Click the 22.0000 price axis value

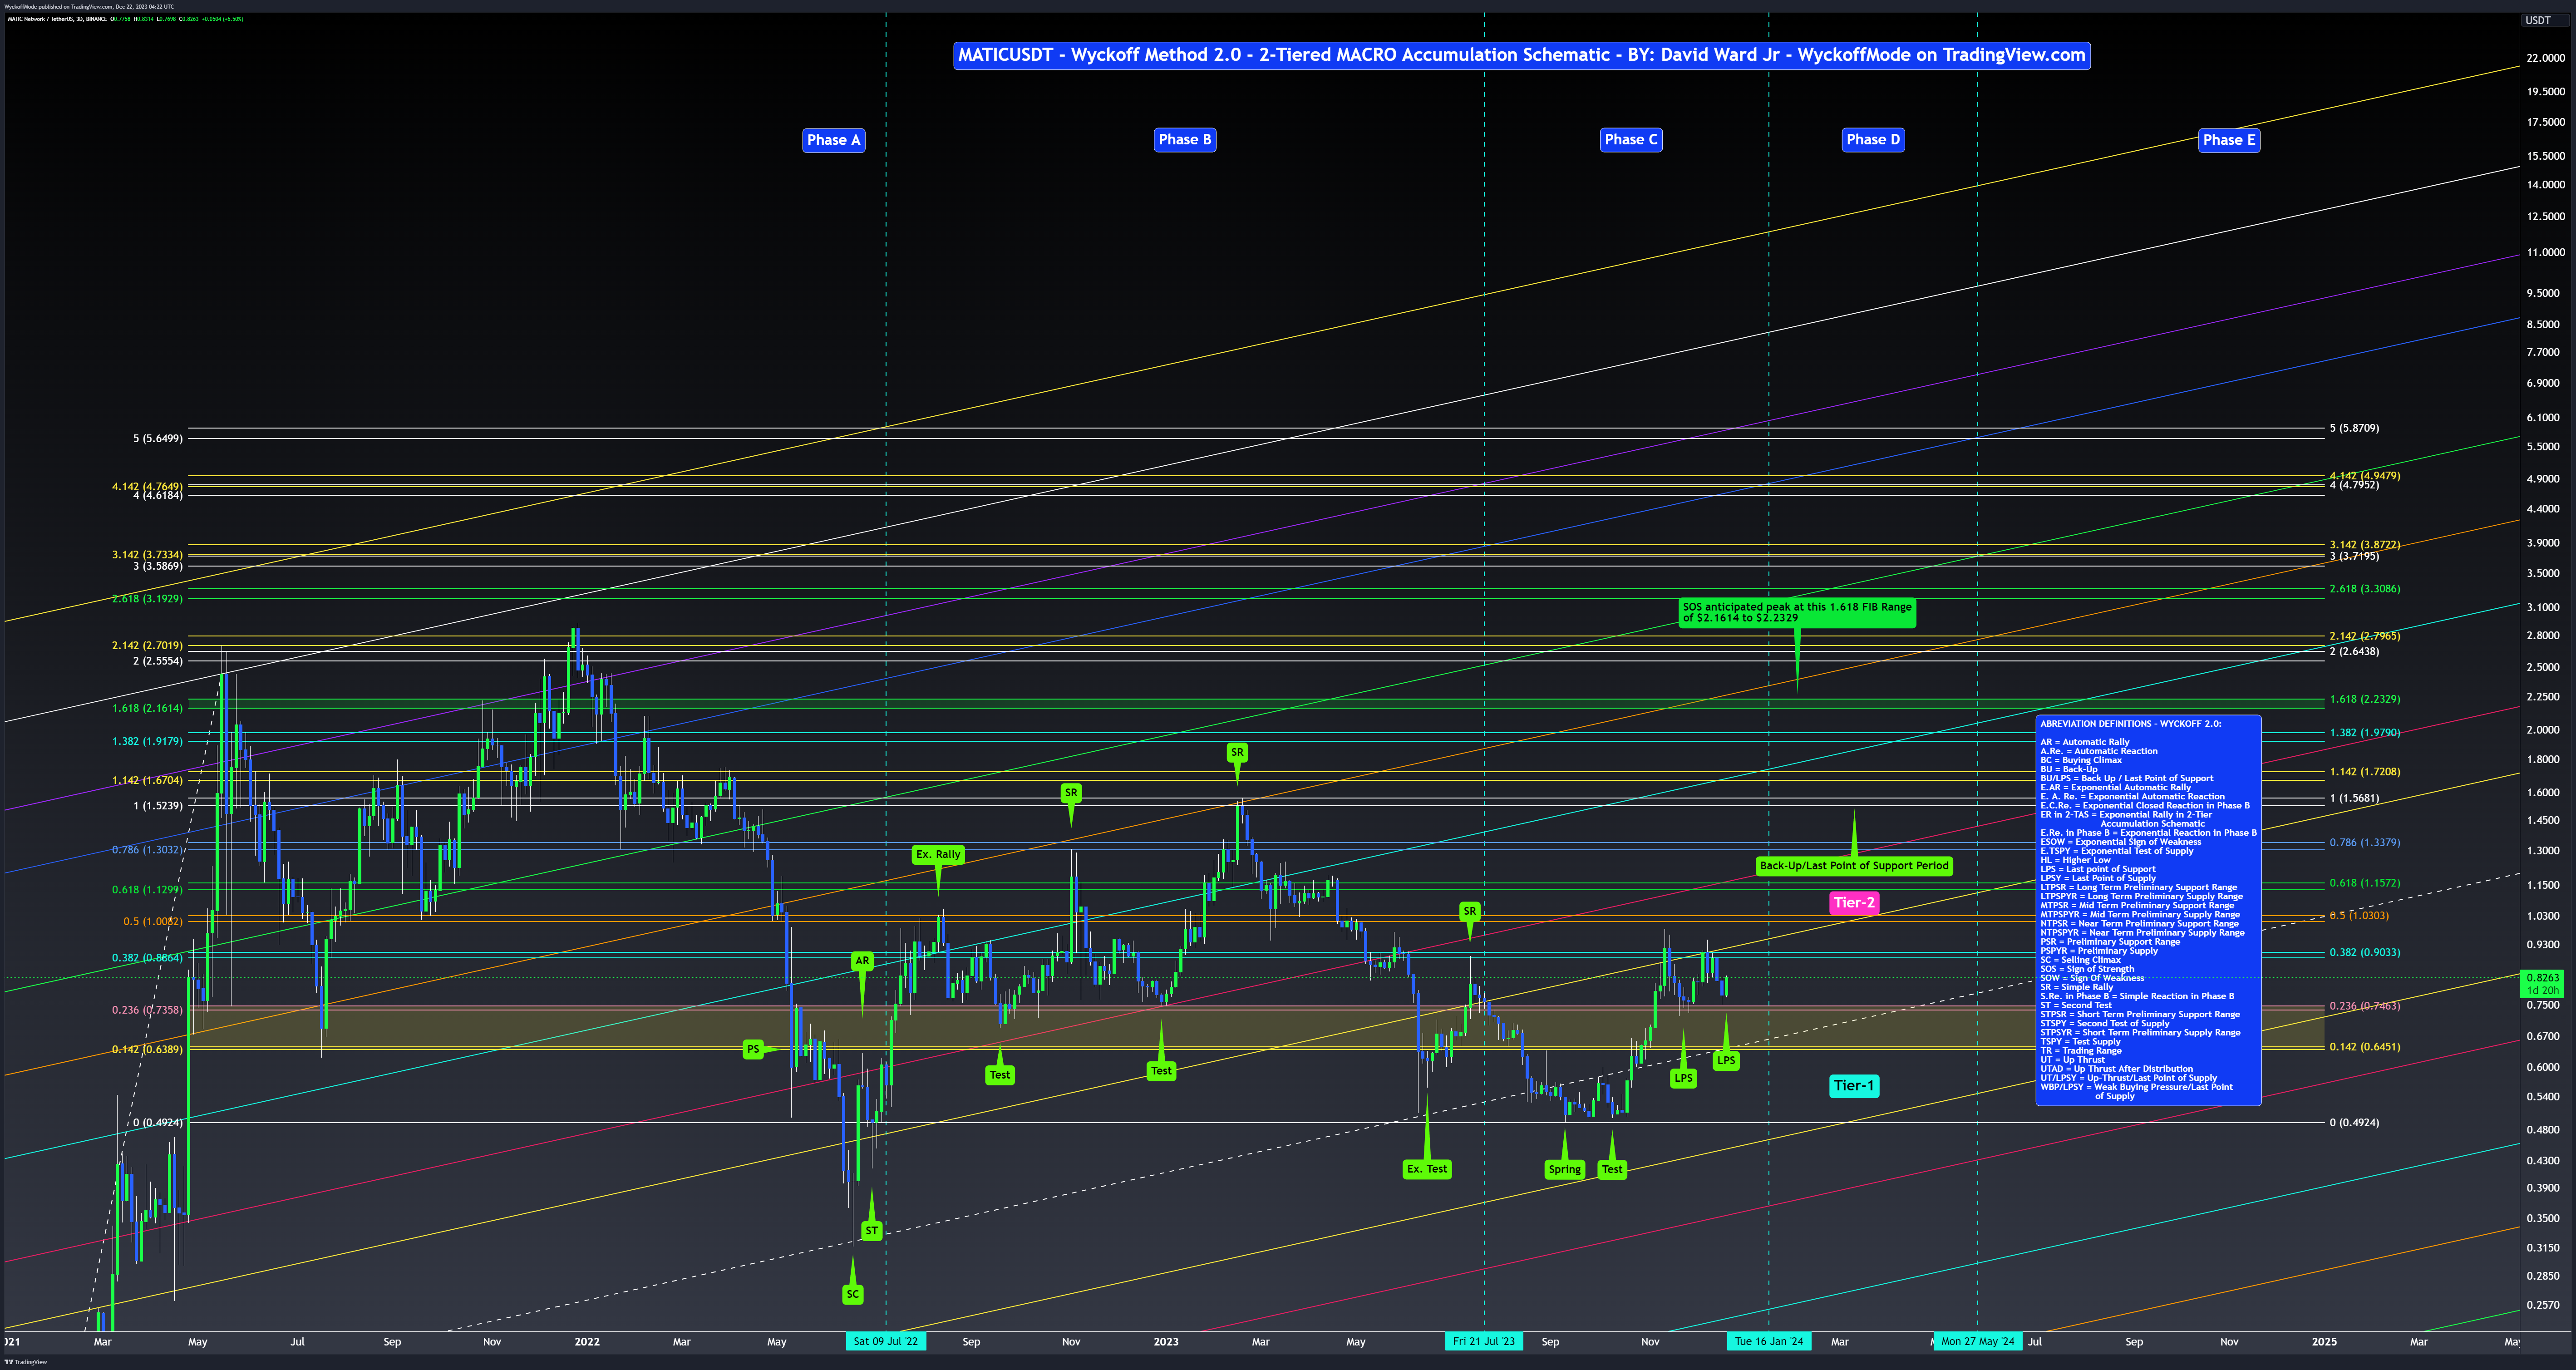click(x=2546, y=59)
